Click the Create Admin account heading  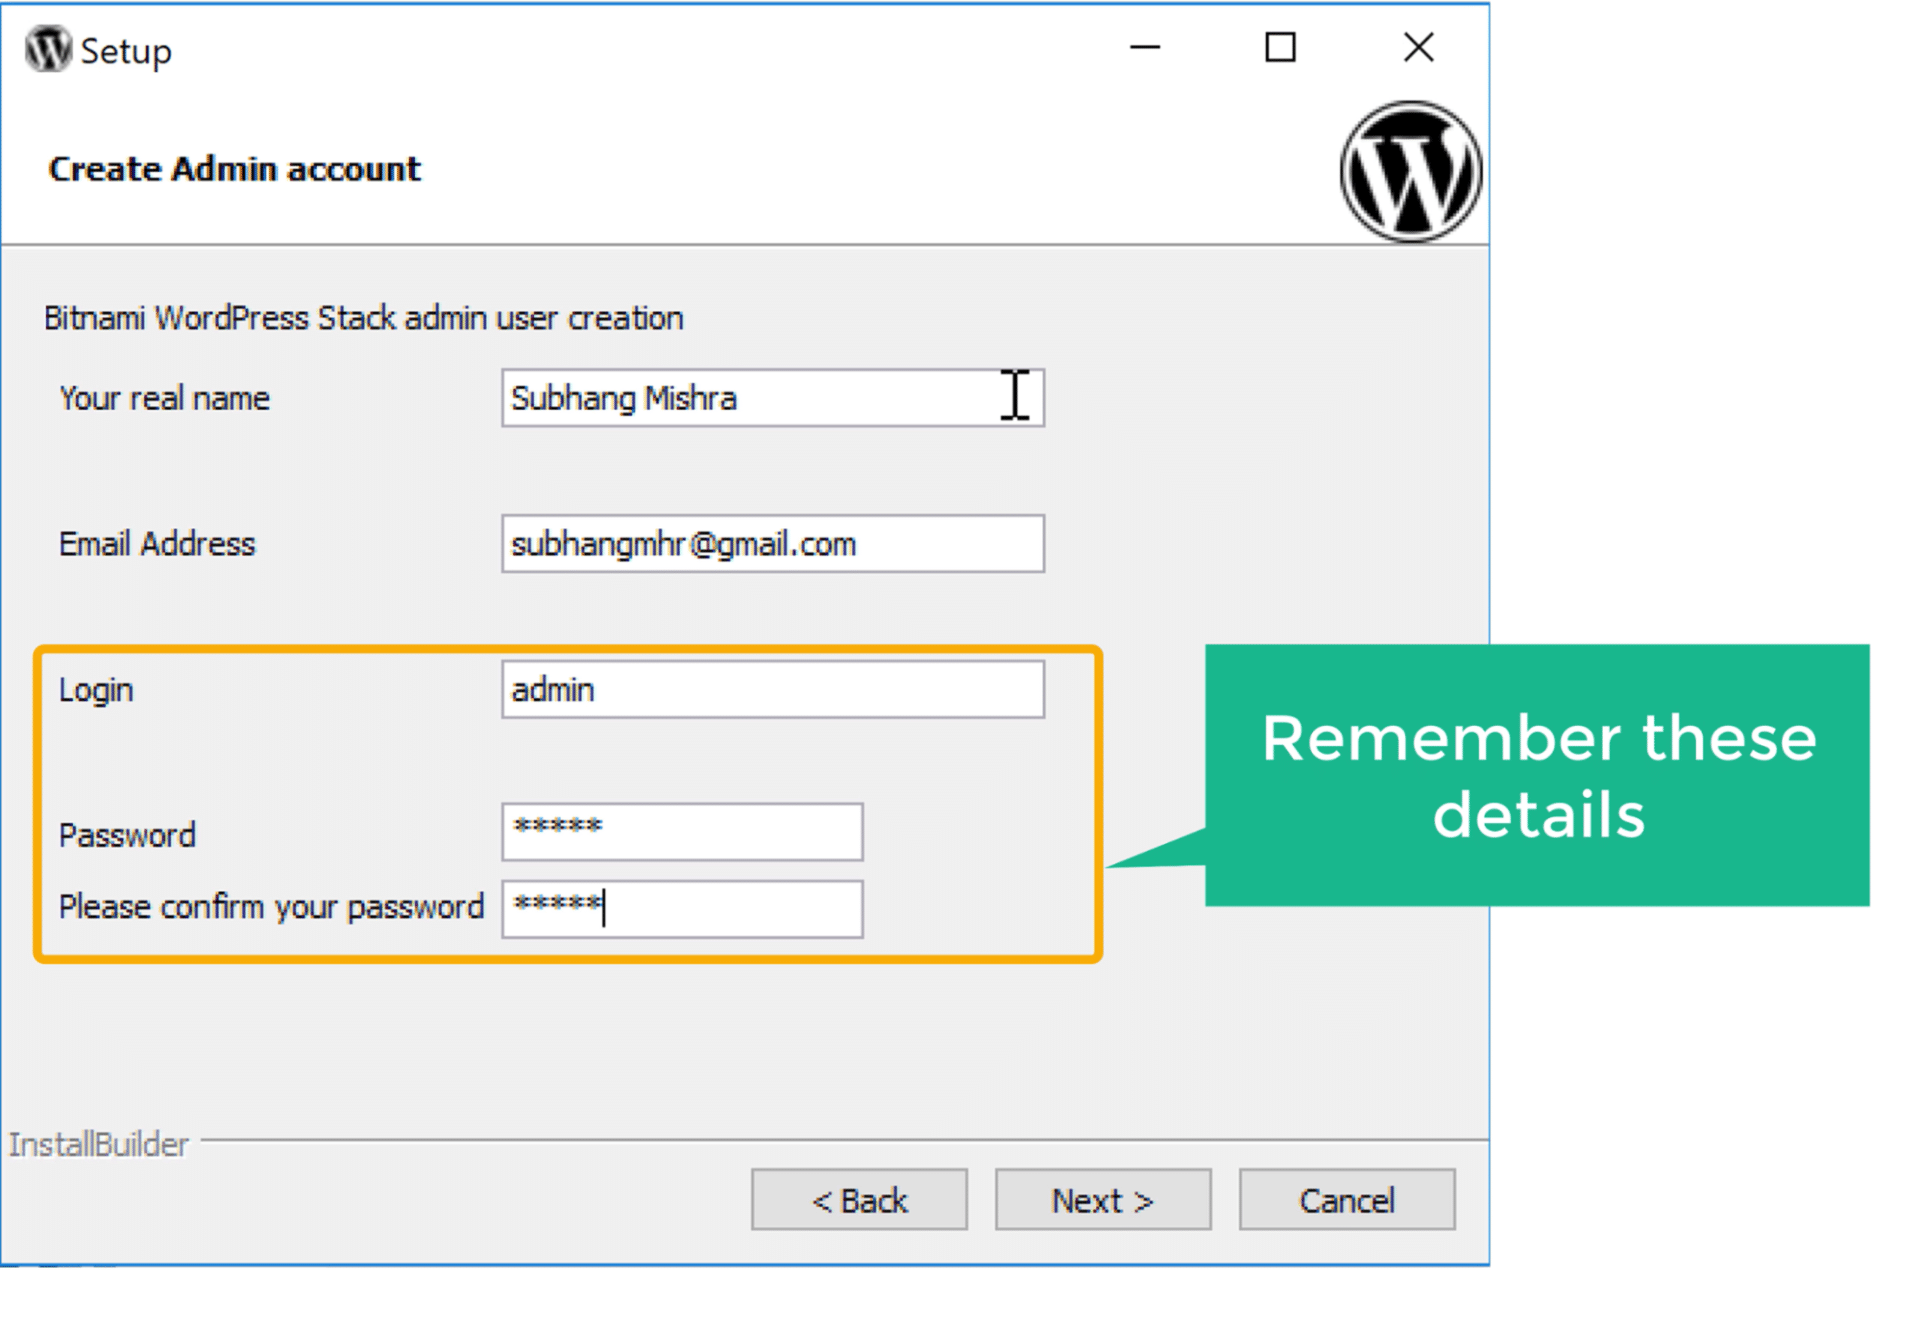pyautogui.click(x=234, y=168)
